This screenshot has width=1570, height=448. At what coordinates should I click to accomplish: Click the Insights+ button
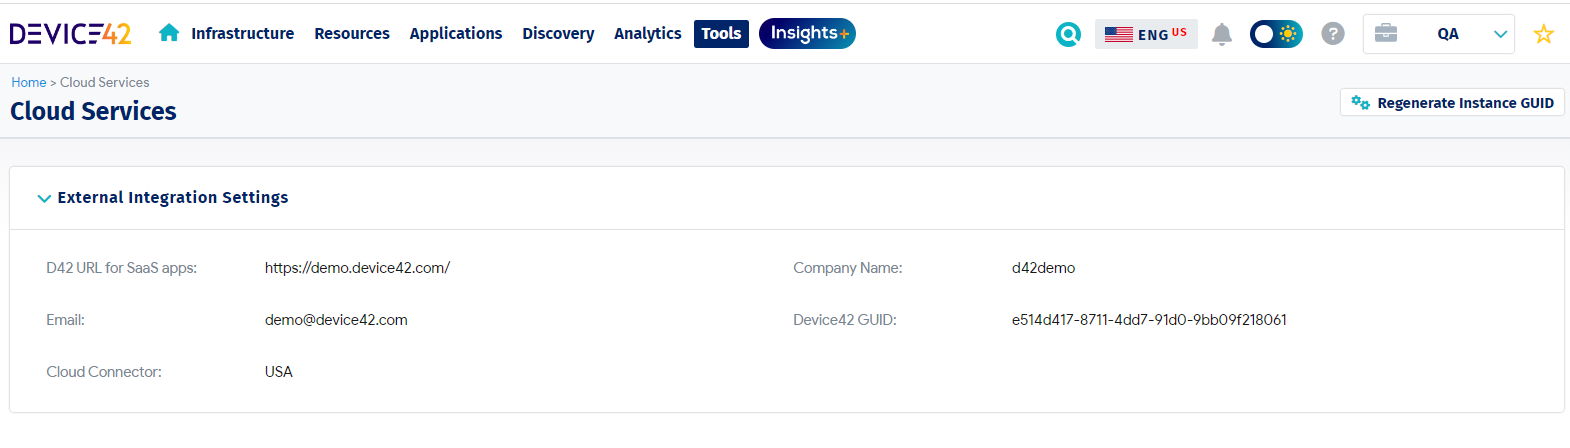click(x=807, y=33)
